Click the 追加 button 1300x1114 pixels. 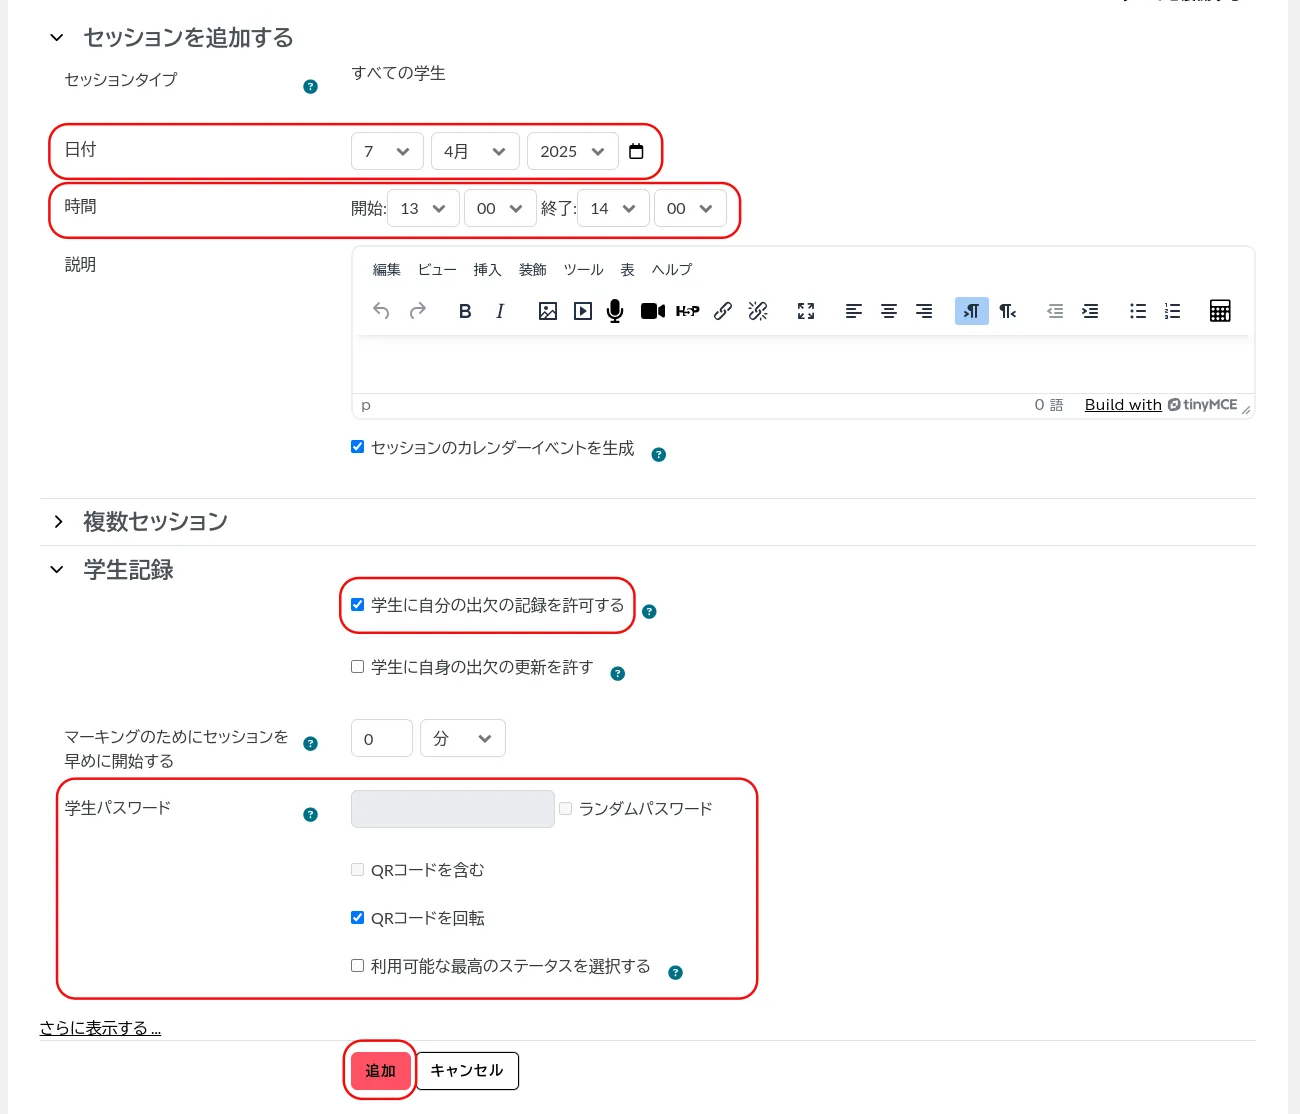tap(380, 1071)
